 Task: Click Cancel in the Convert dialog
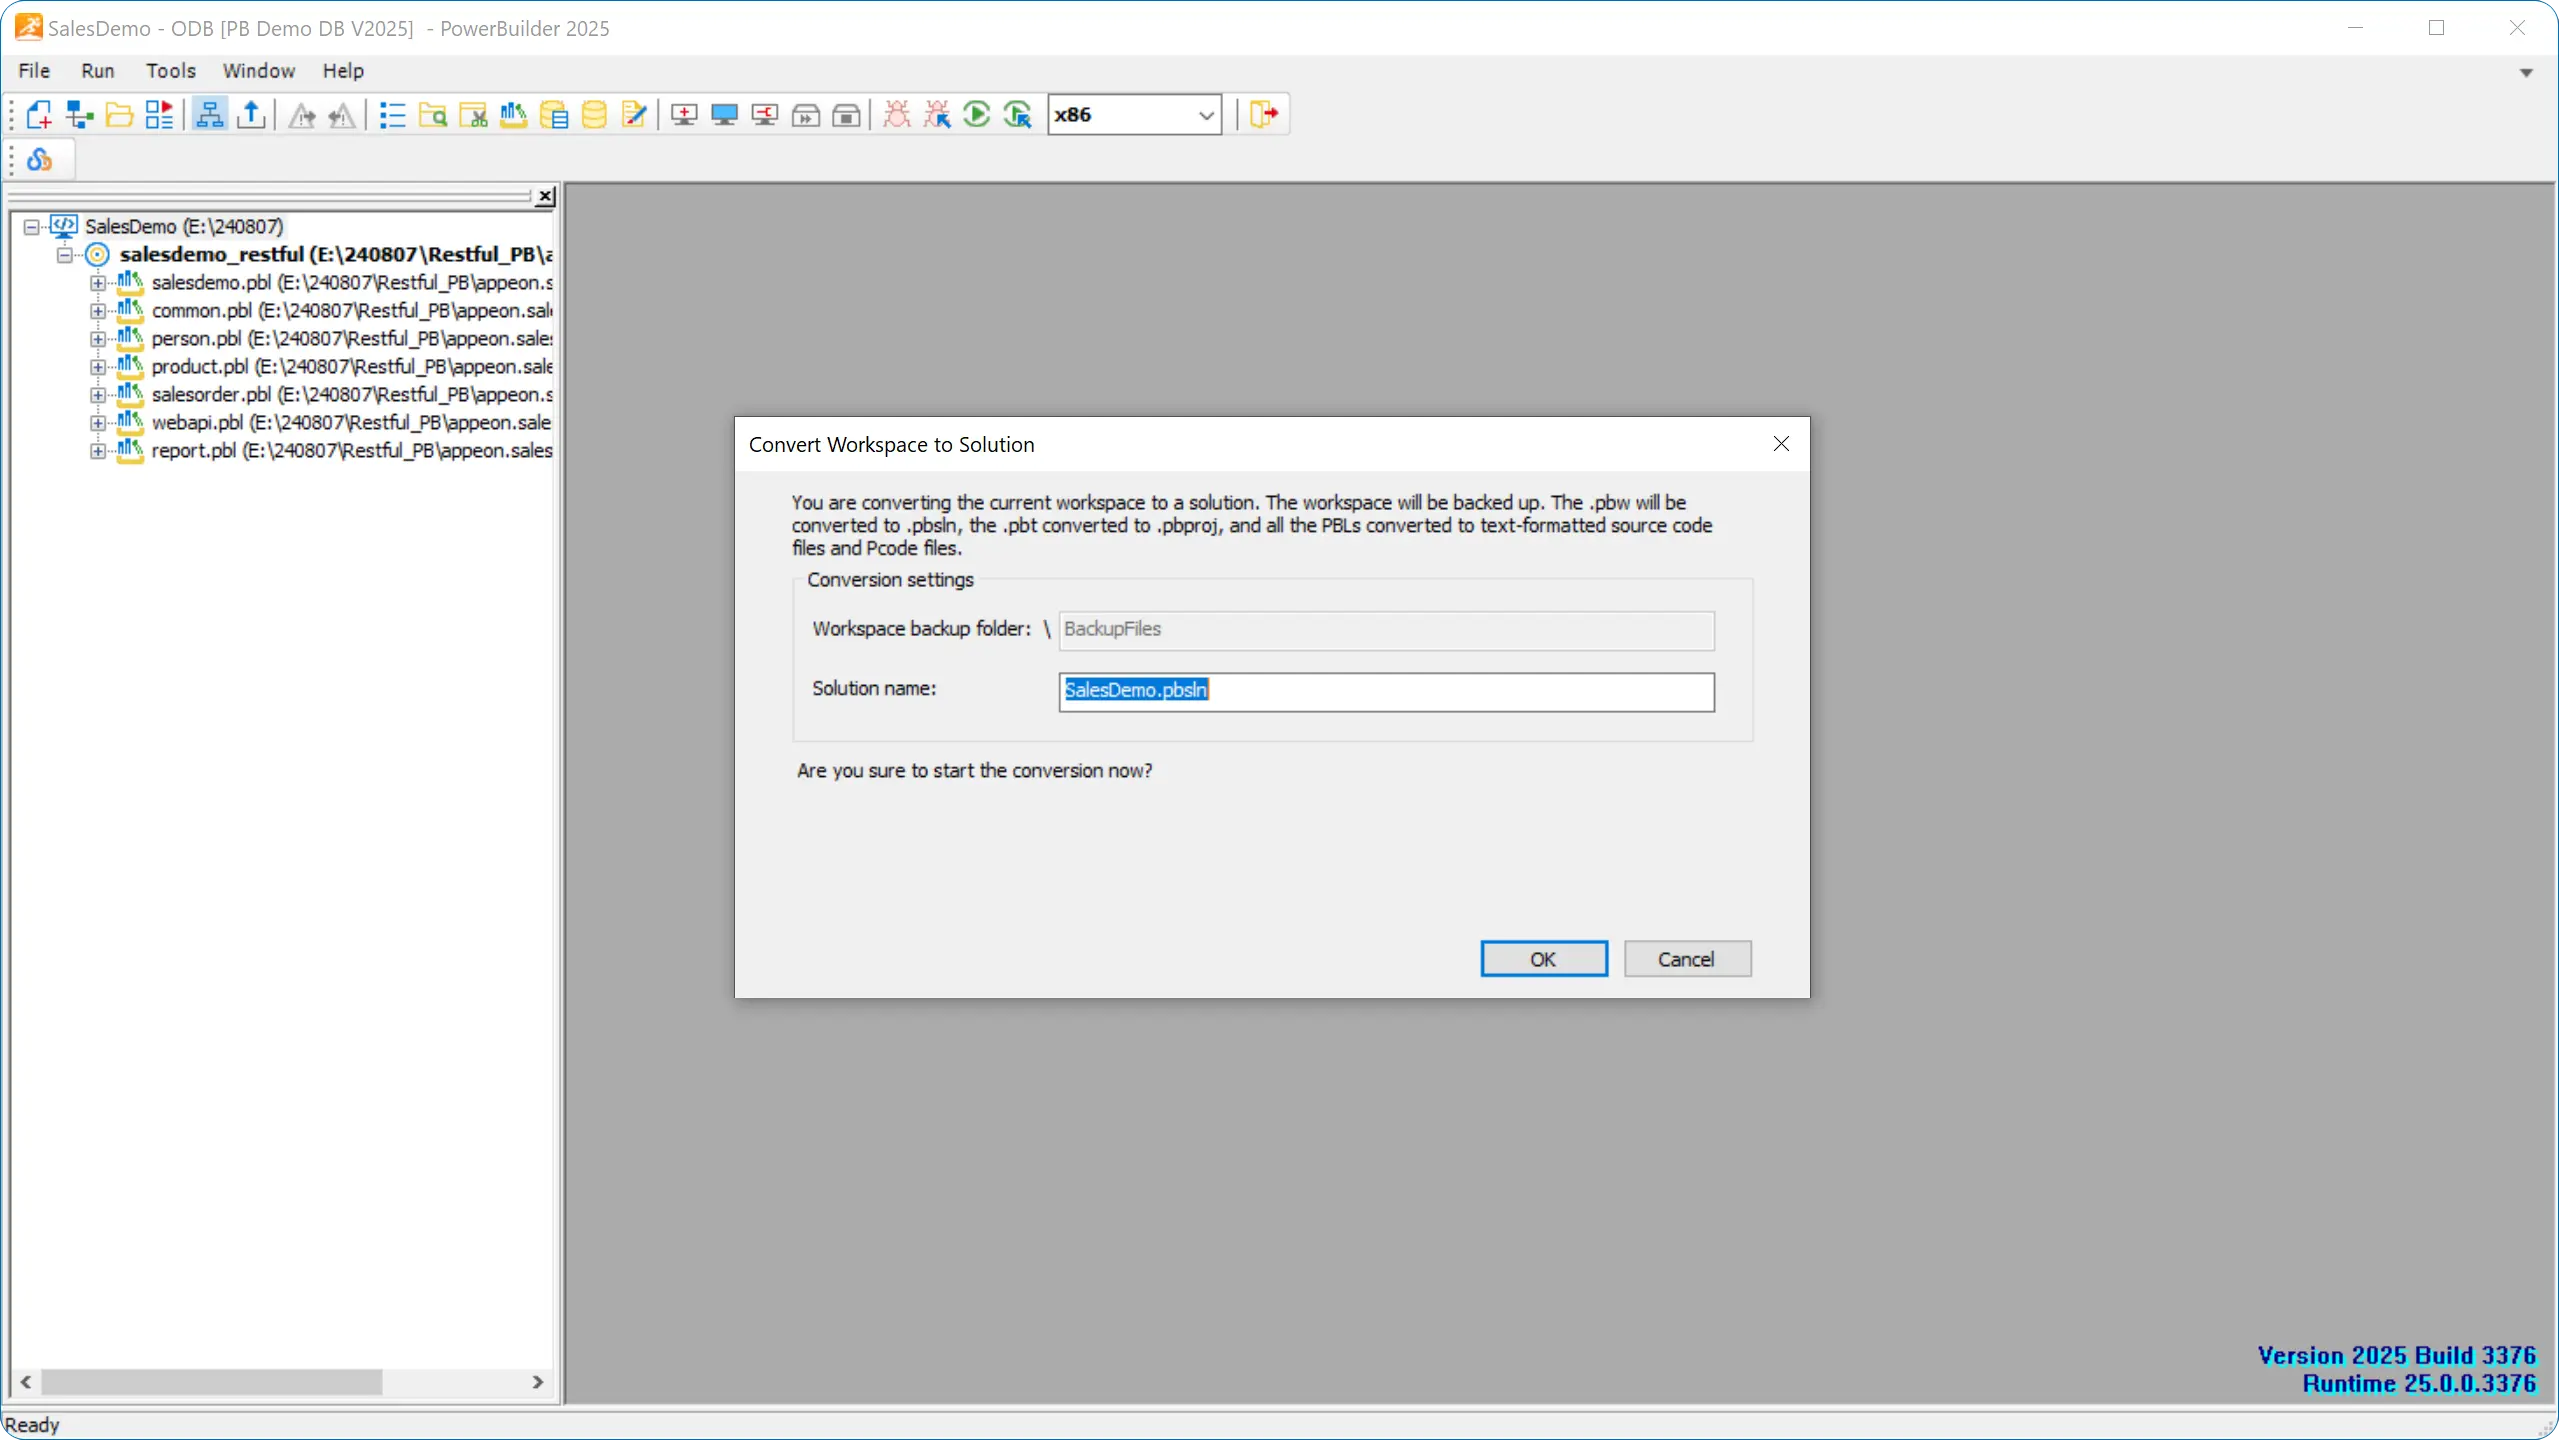coord(1687,959)
